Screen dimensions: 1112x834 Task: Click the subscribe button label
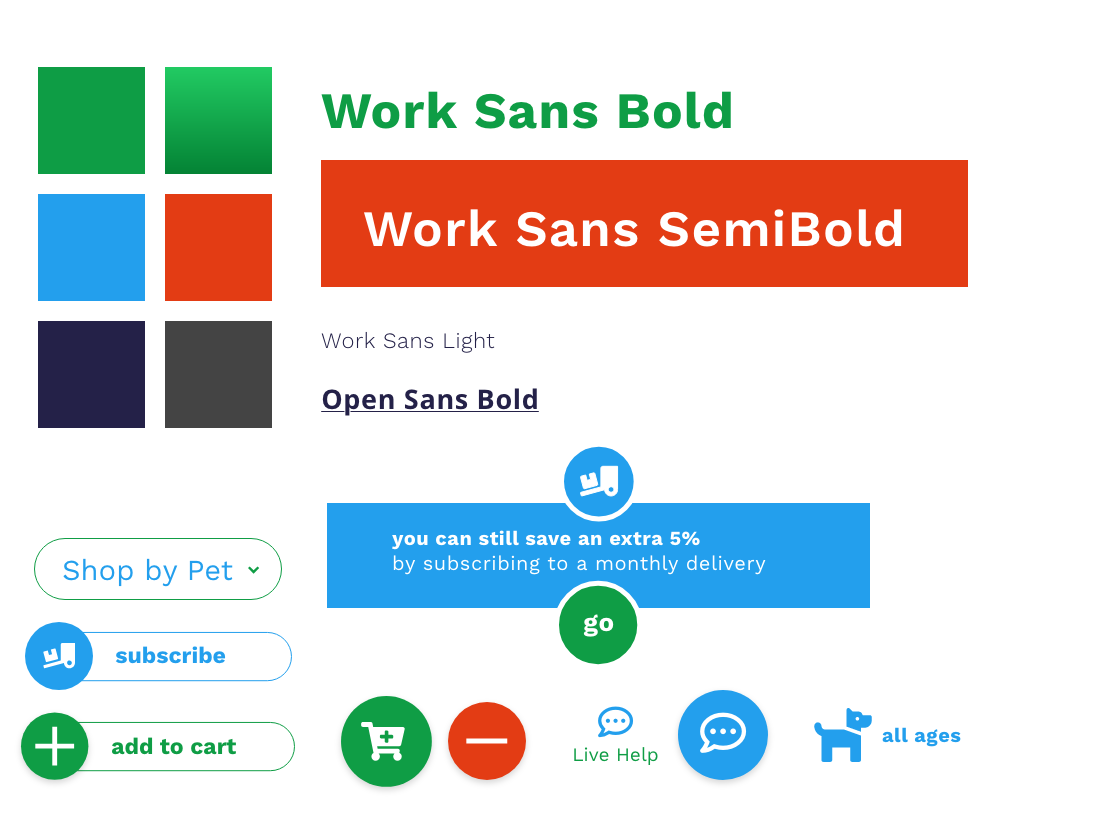click(170, 656)
